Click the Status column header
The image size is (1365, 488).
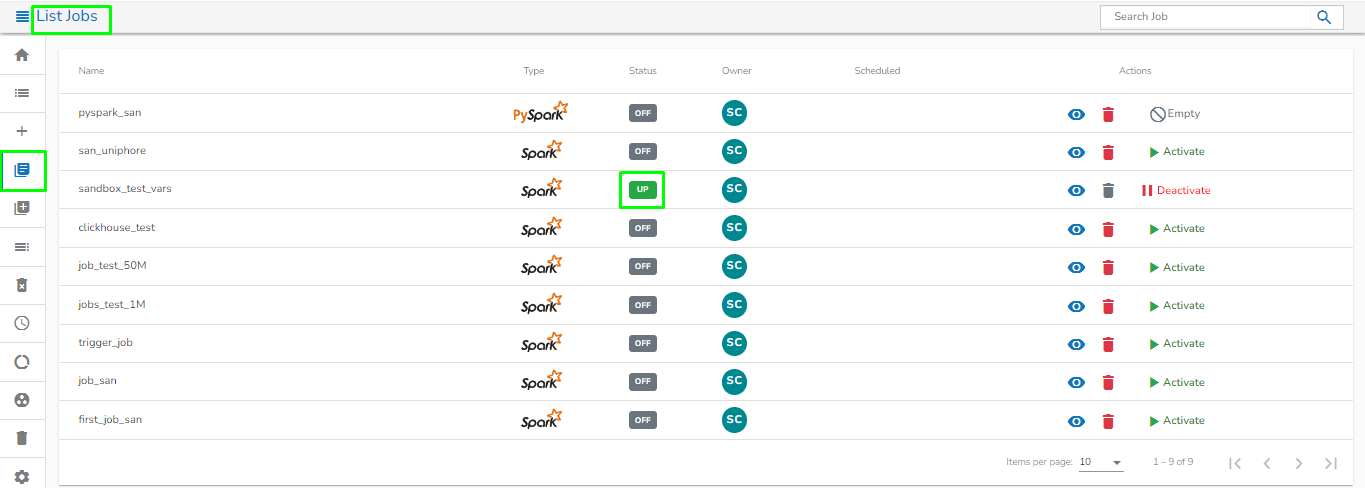point(642,71)
